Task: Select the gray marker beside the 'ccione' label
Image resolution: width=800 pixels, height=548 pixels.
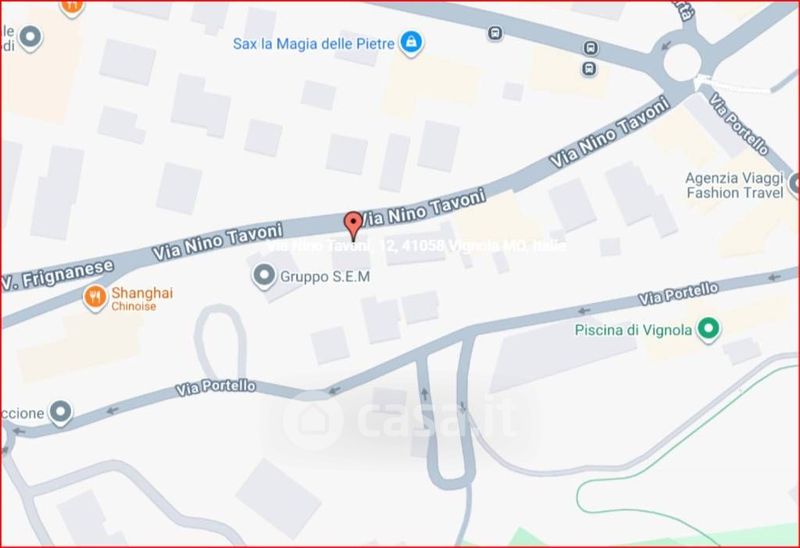Action: 61,412
